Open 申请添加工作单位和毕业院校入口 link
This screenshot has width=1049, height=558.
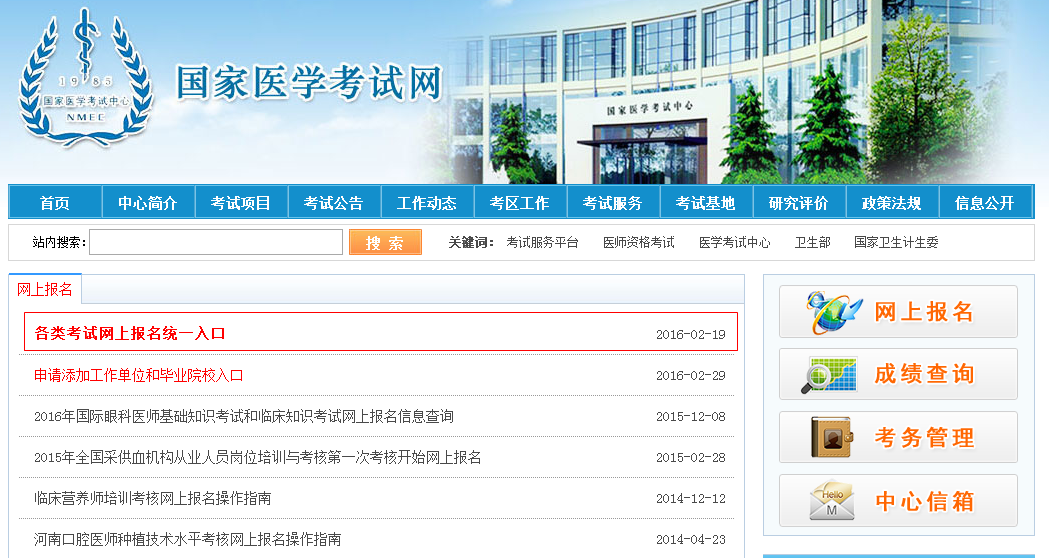click(x=138, y=375)
